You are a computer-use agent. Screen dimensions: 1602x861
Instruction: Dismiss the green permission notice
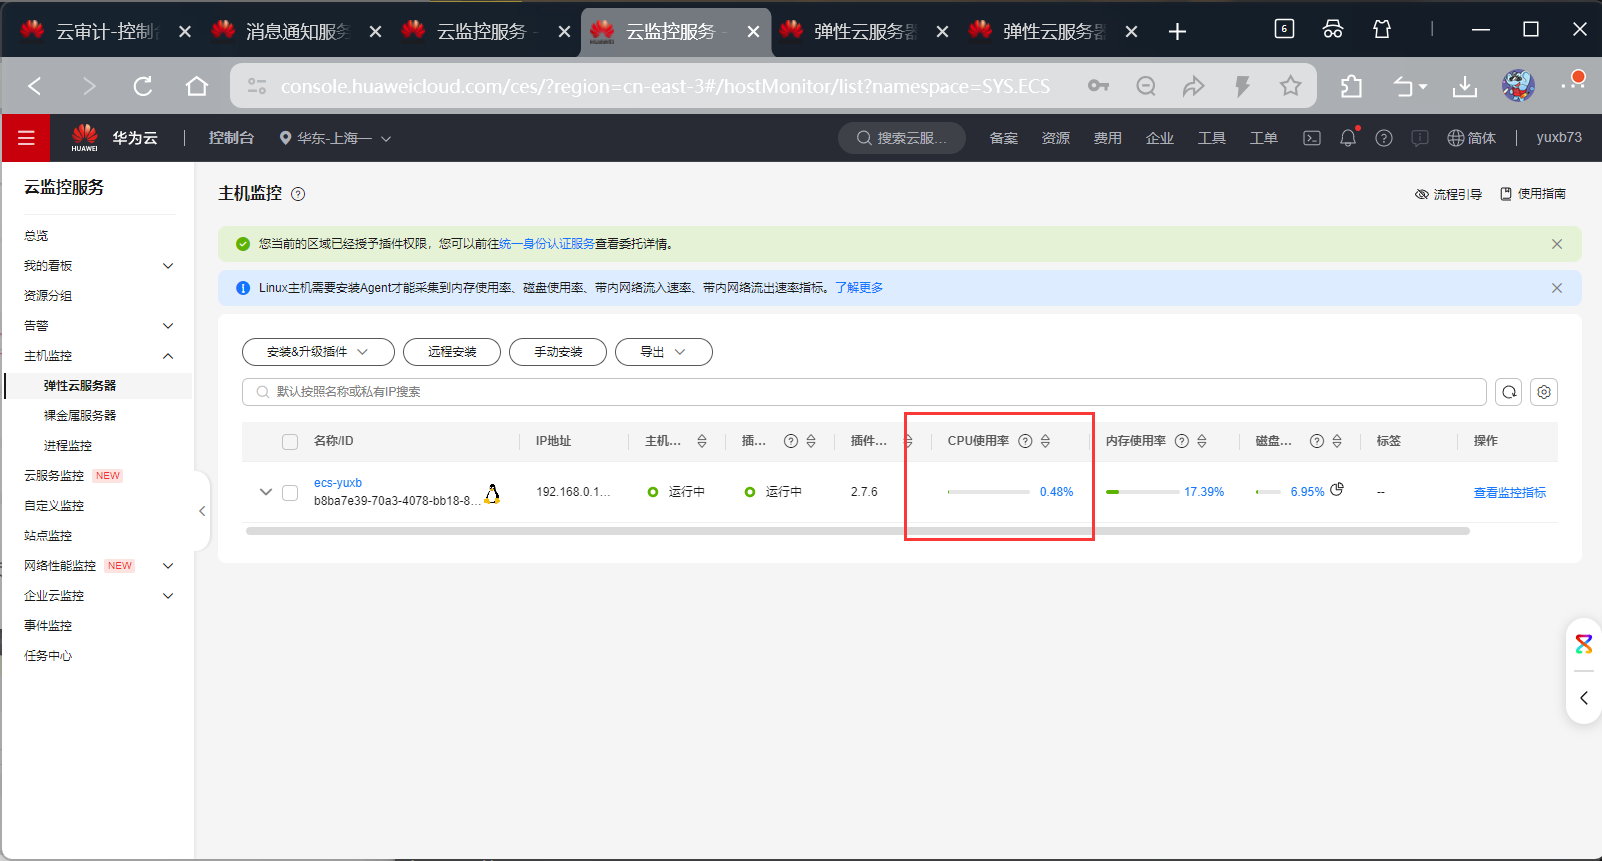point(1557,244)
